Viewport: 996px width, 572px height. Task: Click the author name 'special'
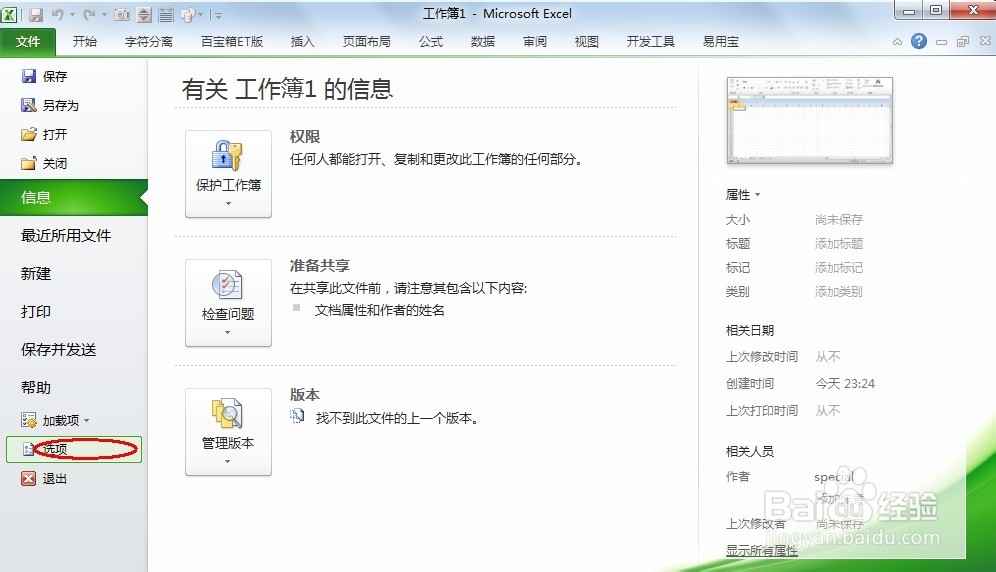833,477
